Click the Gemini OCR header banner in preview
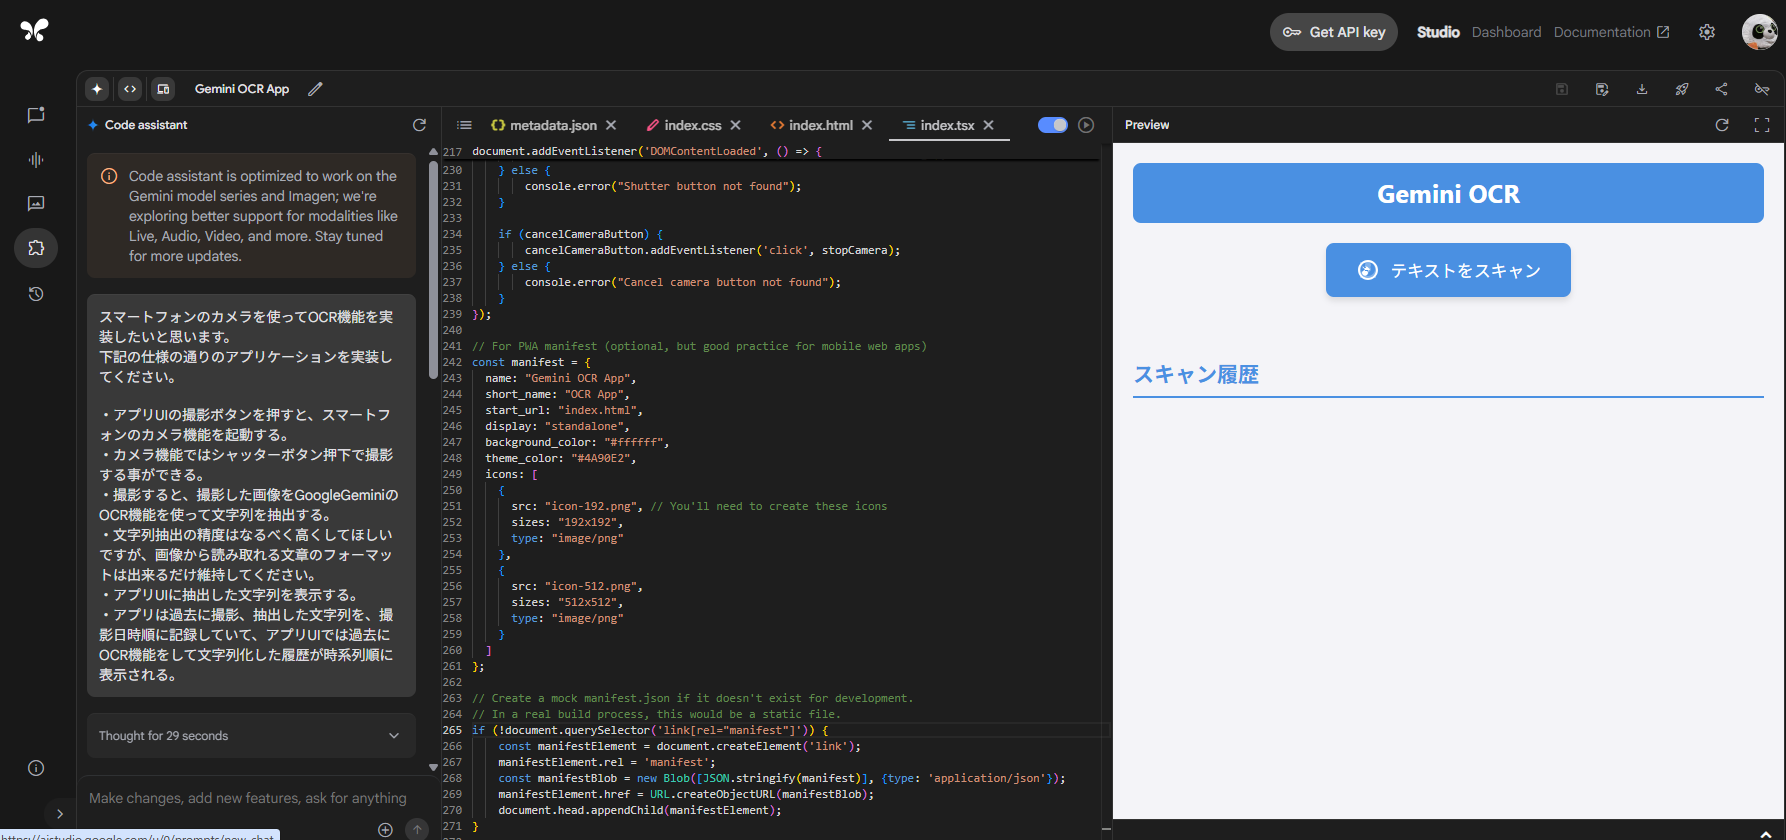The image size is (1786, 840). (x=1448, y=193)
